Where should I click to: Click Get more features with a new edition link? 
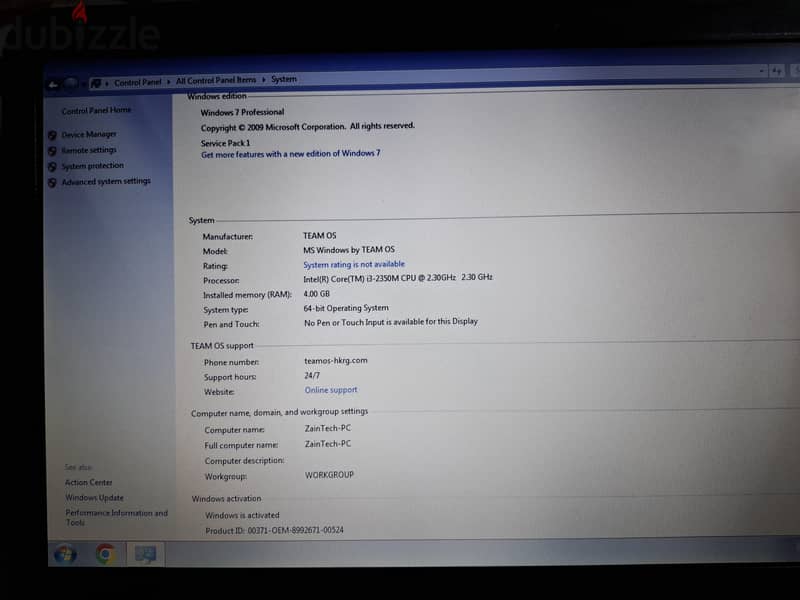click(x=290, y=154)
